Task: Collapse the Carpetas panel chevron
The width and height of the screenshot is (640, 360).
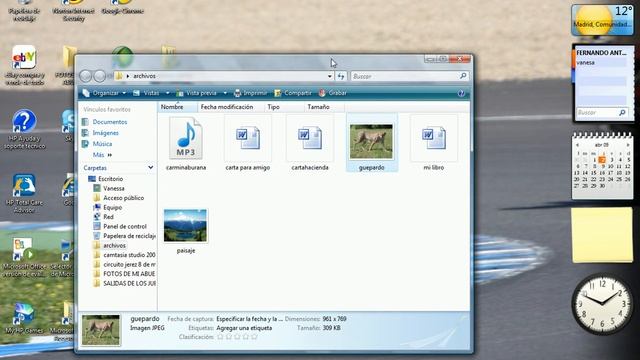Action: point(151,168)
